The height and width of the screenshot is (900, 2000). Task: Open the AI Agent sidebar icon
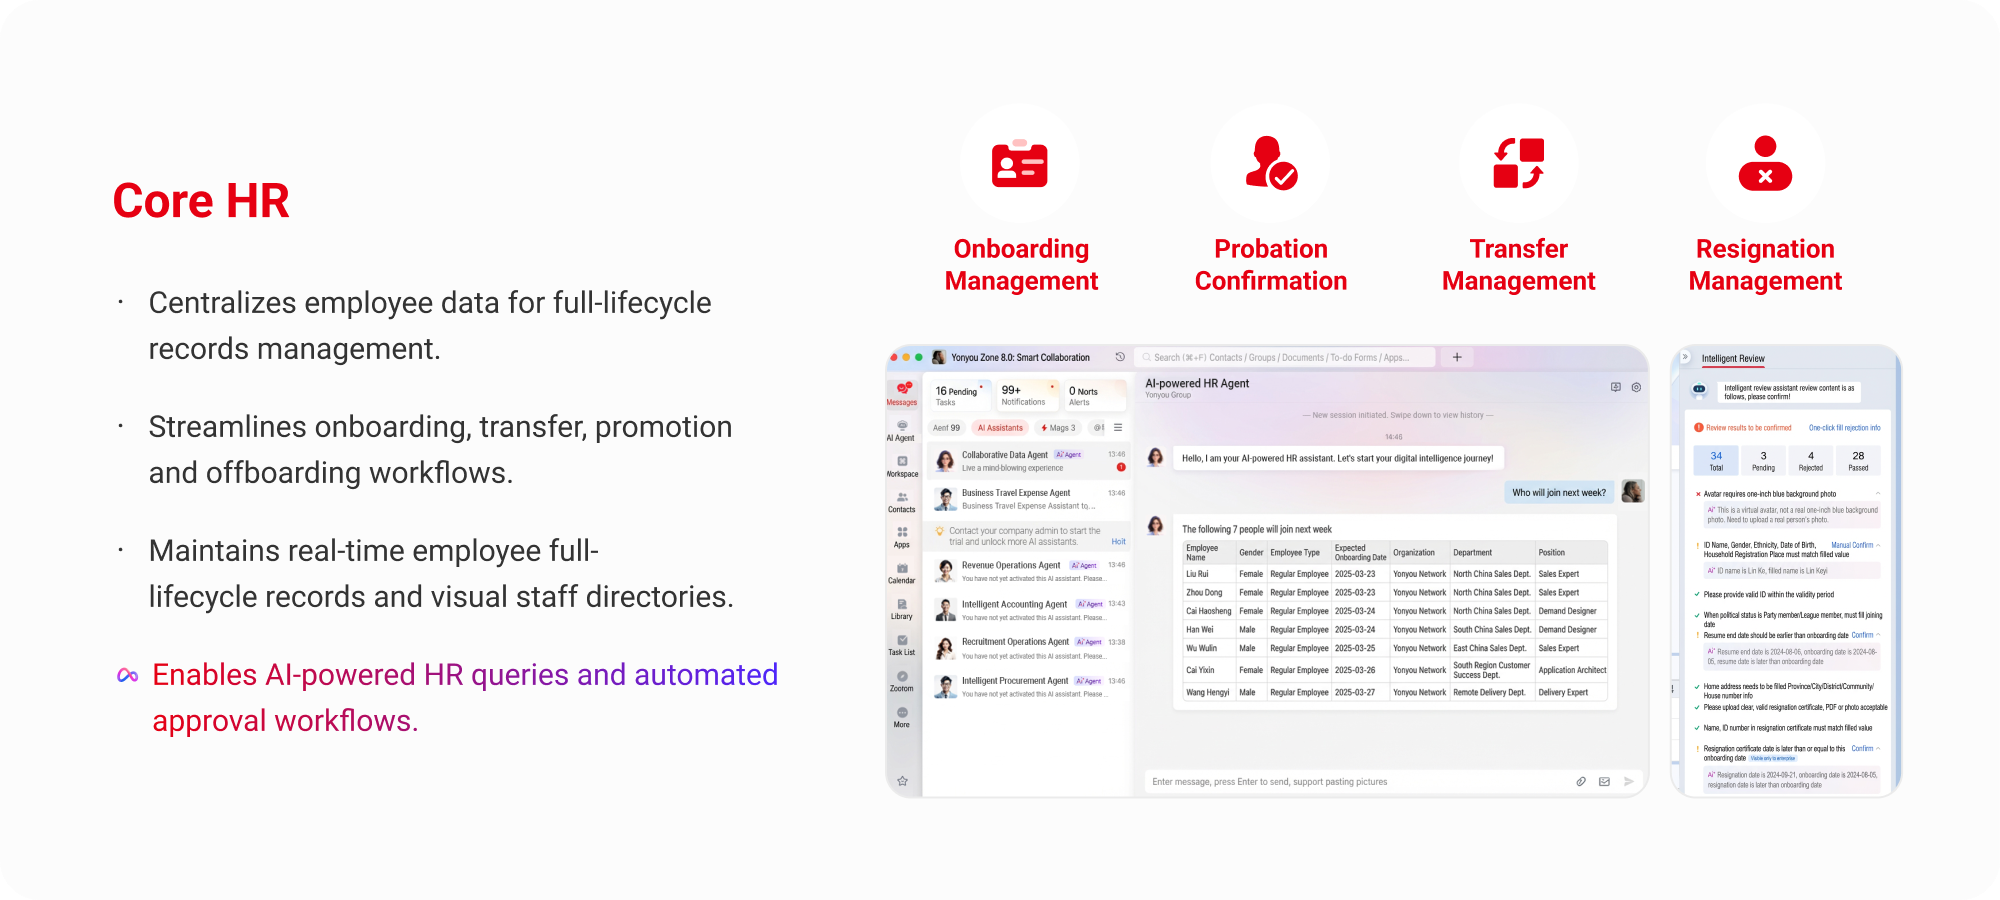point(901,428)
